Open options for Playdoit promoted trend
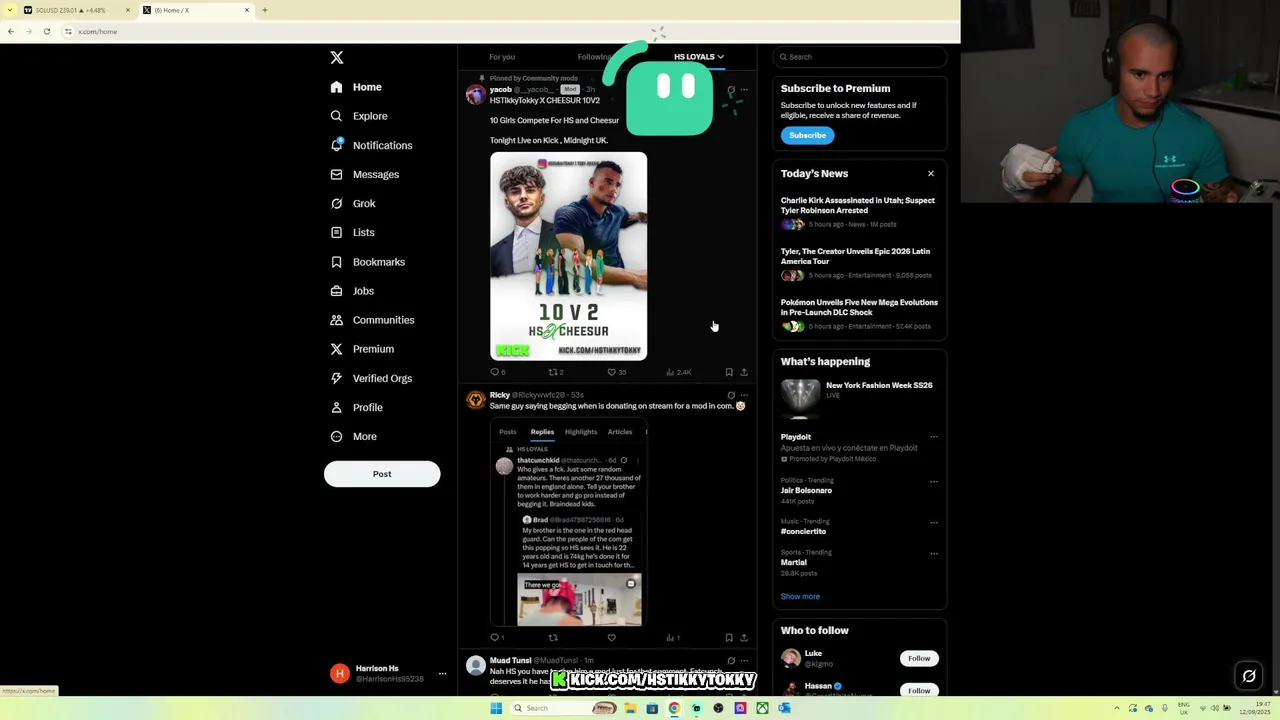 [x=934, y=437]
